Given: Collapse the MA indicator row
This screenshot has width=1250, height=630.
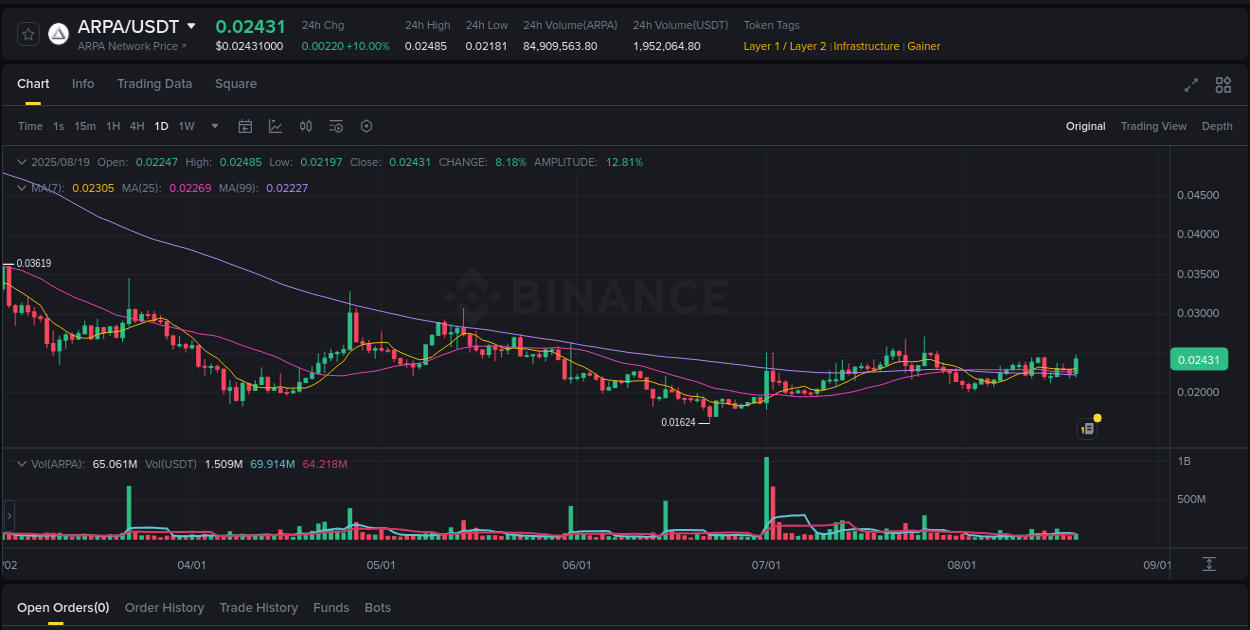Looking at the screenshot, I should click(x=21, y=188).
